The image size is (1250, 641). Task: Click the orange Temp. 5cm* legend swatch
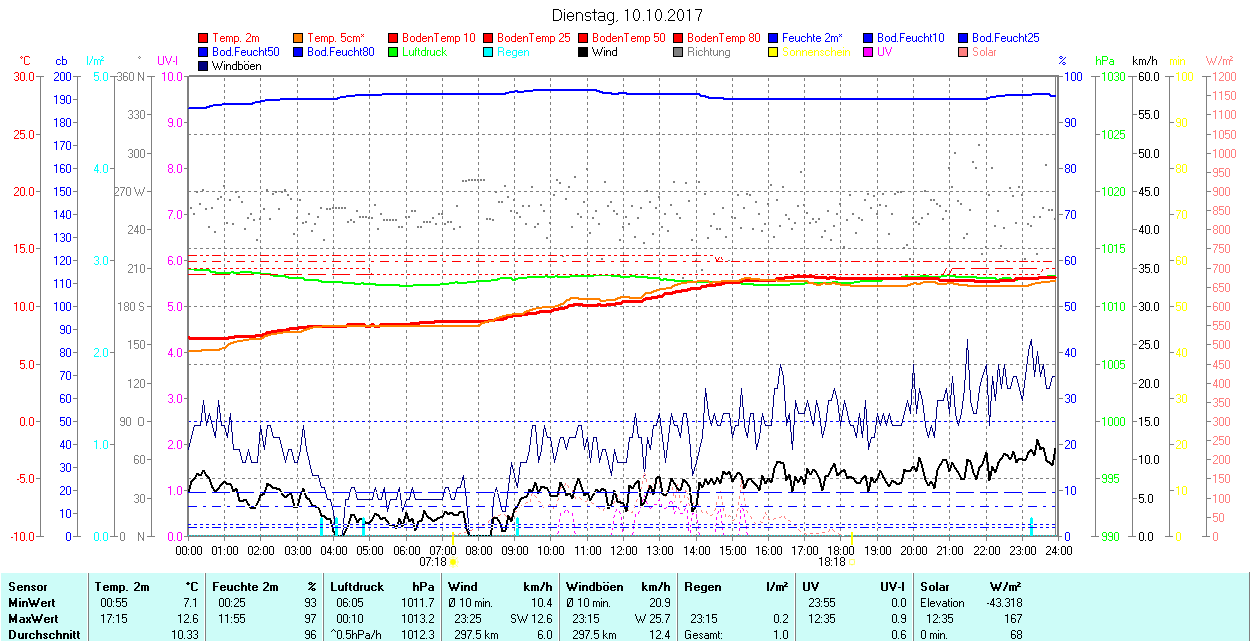click(x=299, y=38)
